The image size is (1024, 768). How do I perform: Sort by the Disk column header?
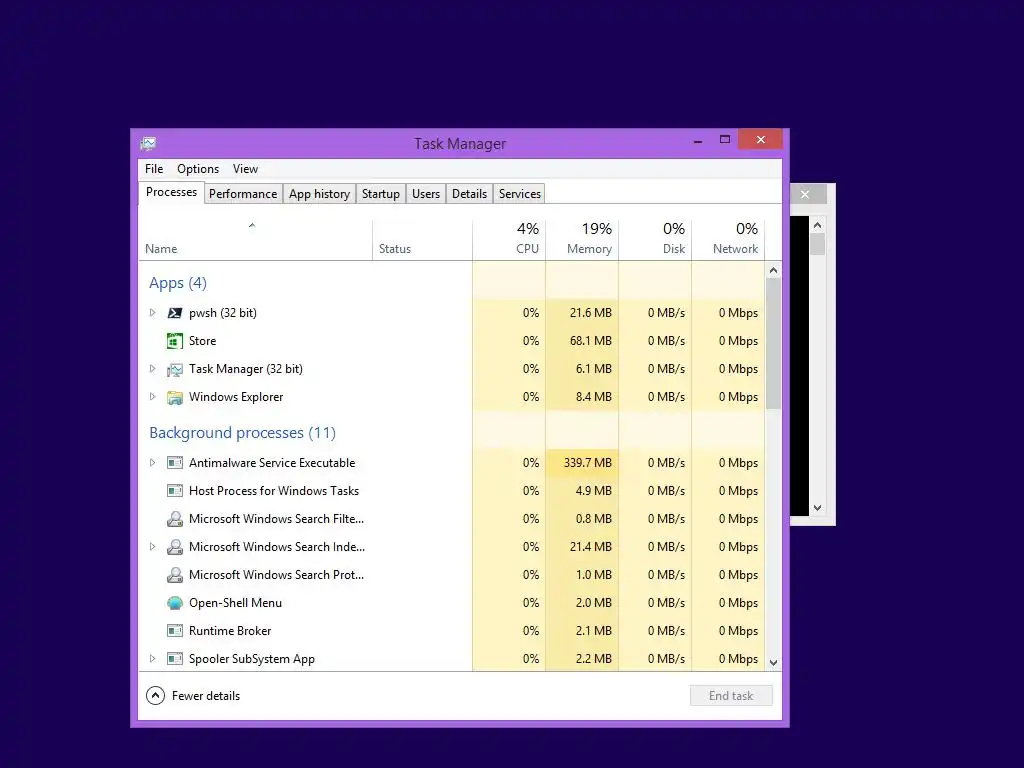pos(655,240)
